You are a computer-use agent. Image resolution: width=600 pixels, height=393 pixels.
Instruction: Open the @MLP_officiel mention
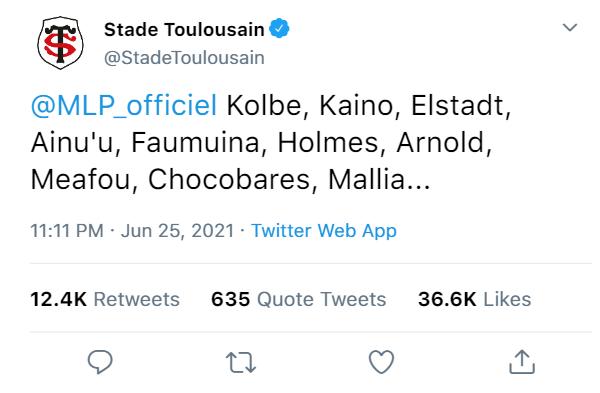[x=124, y=106]
